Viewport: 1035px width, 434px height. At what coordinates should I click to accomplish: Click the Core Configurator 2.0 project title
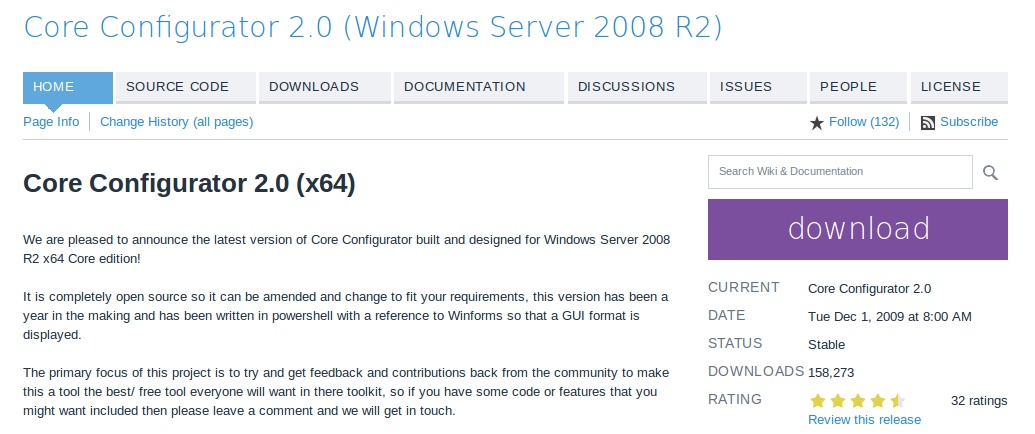[372, 27]
